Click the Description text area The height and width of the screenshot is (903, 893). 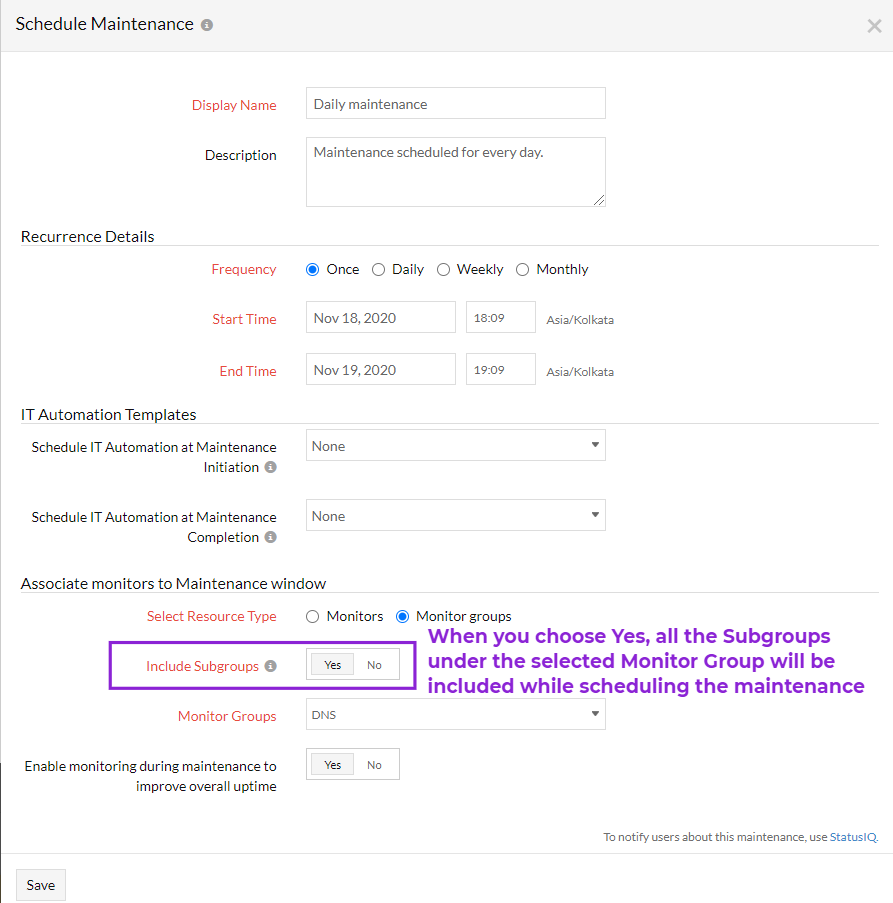pyautogui.click(x=455, y=172)
